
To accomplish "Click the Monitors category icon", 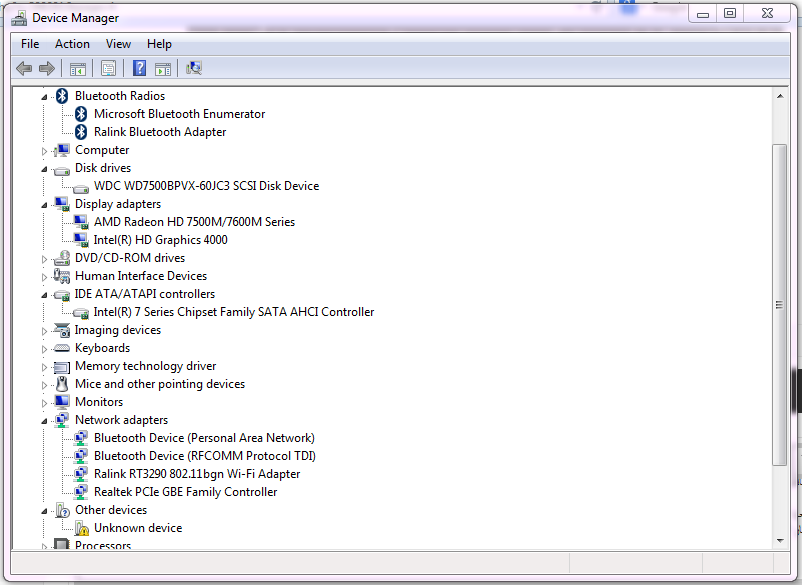I will point(62,401).
